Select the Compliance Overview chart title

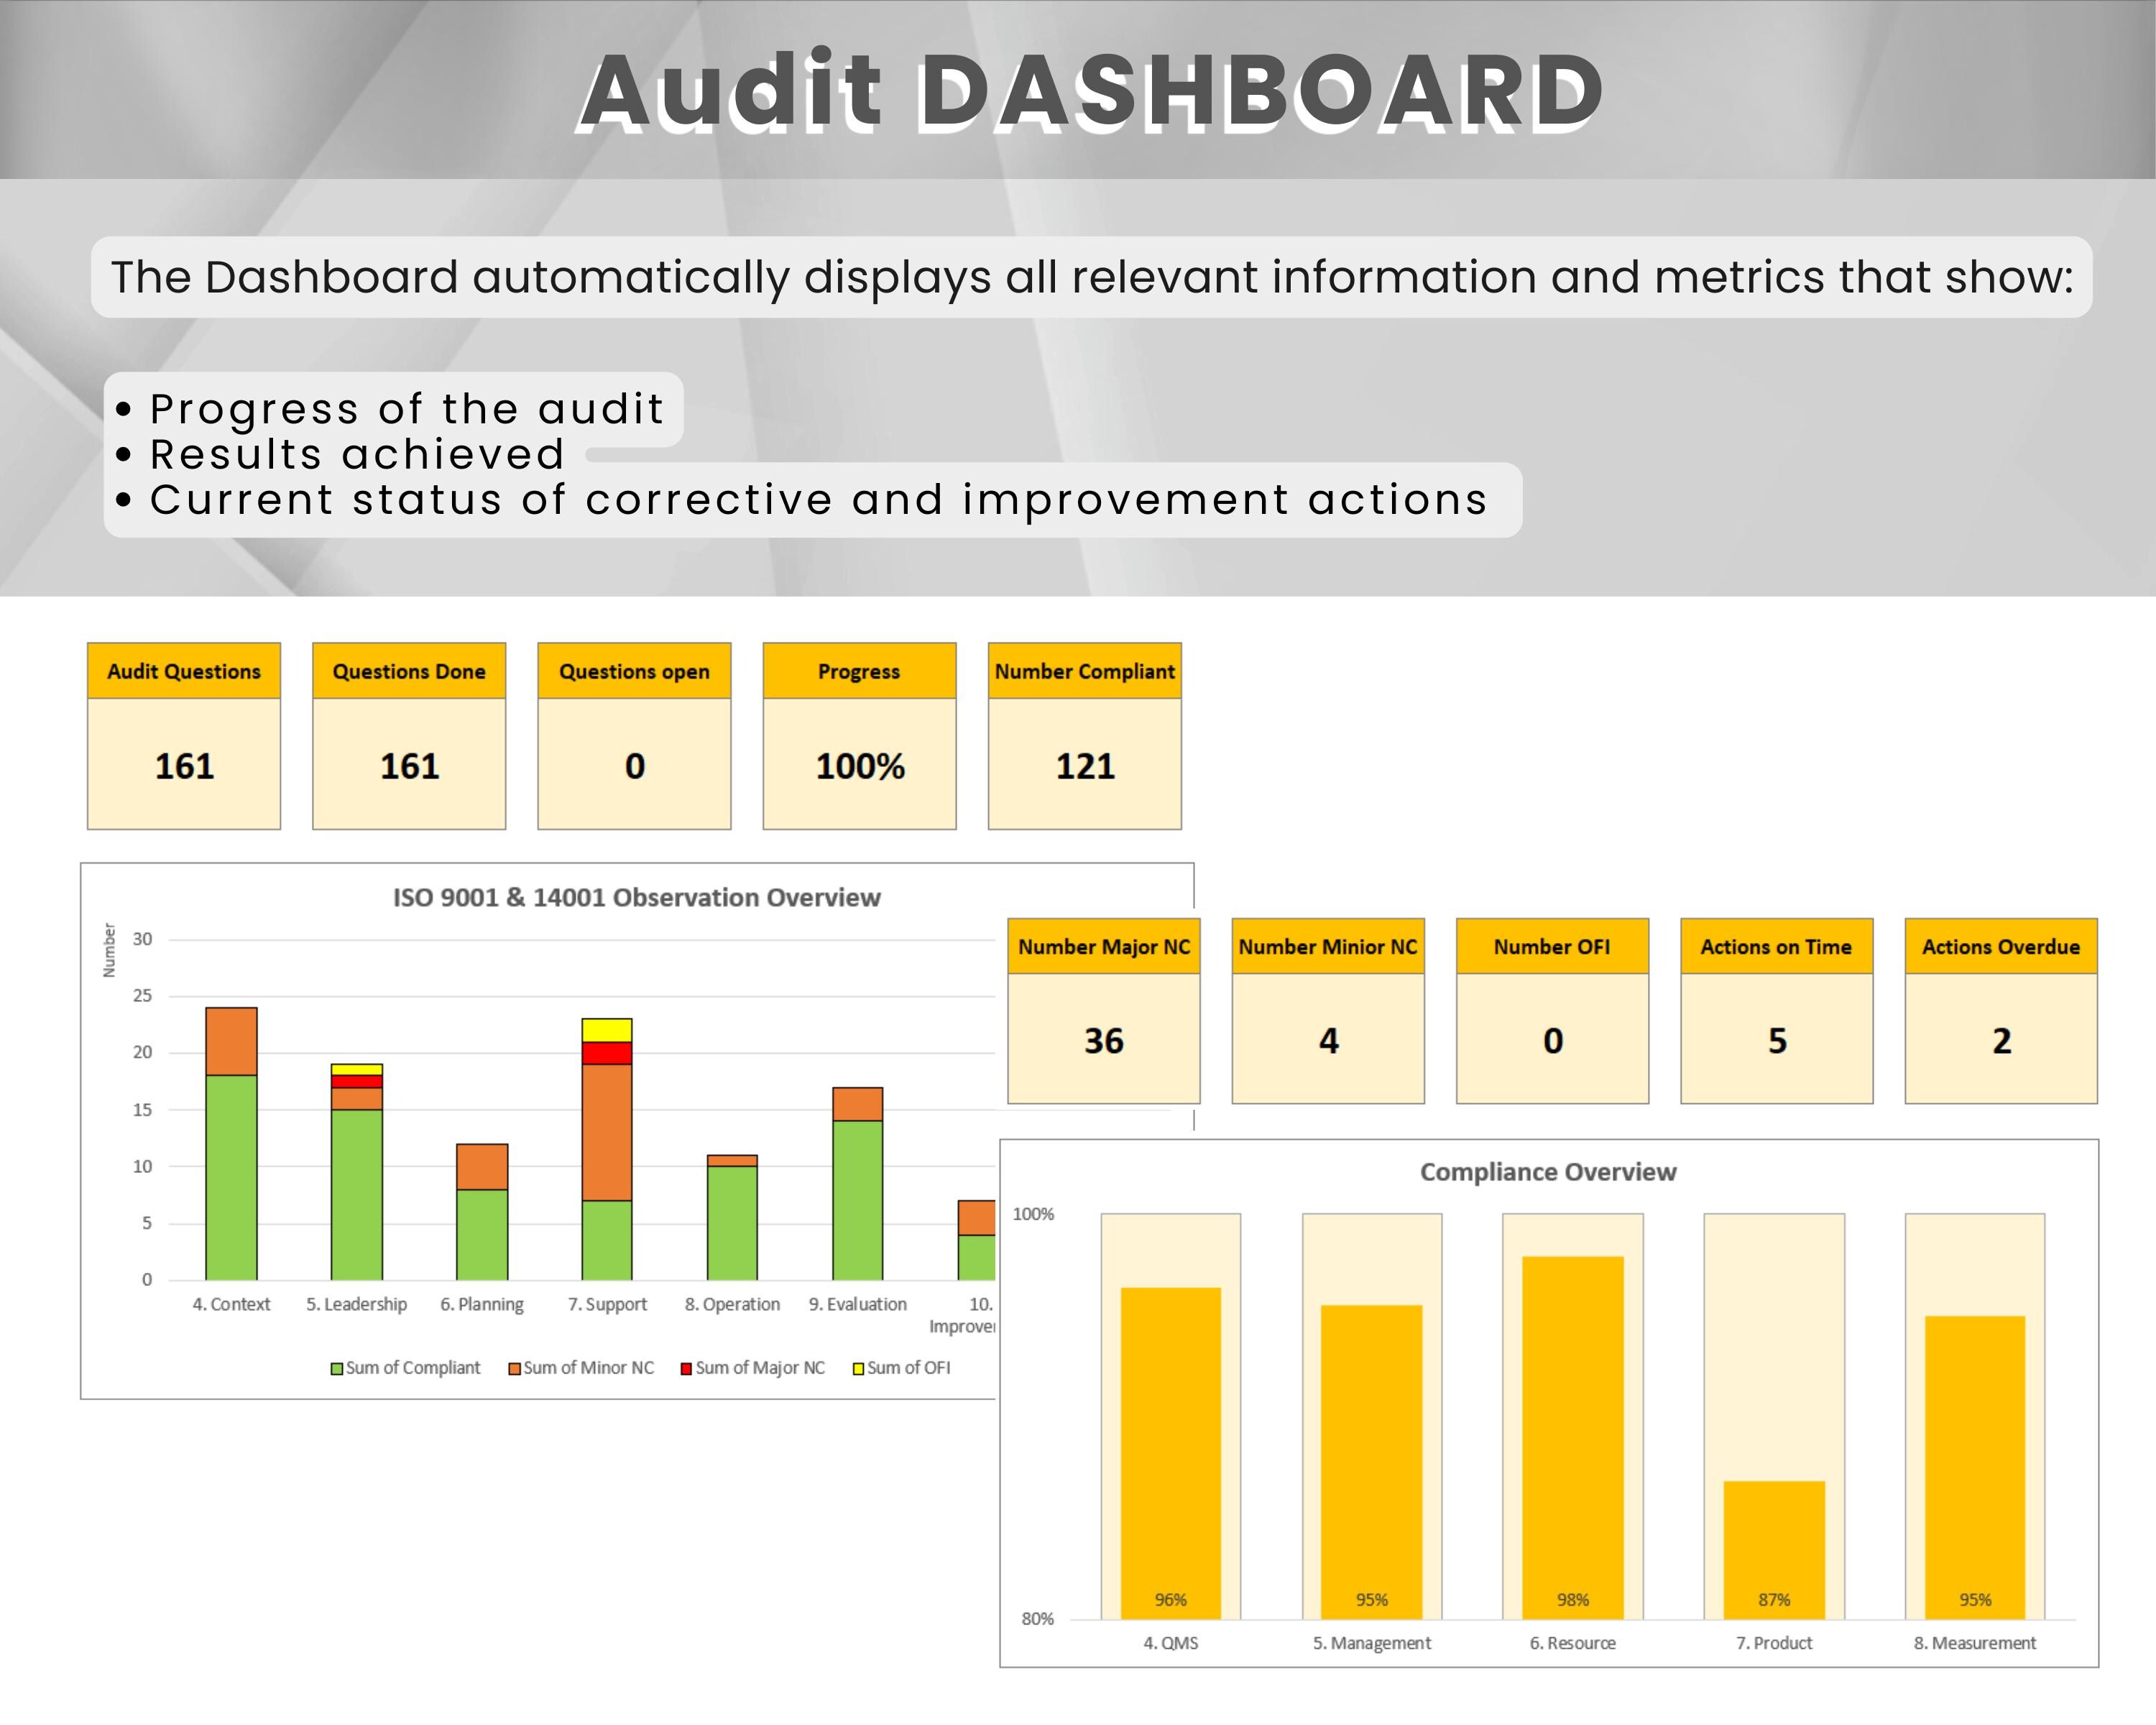tap(1549, 1172)
